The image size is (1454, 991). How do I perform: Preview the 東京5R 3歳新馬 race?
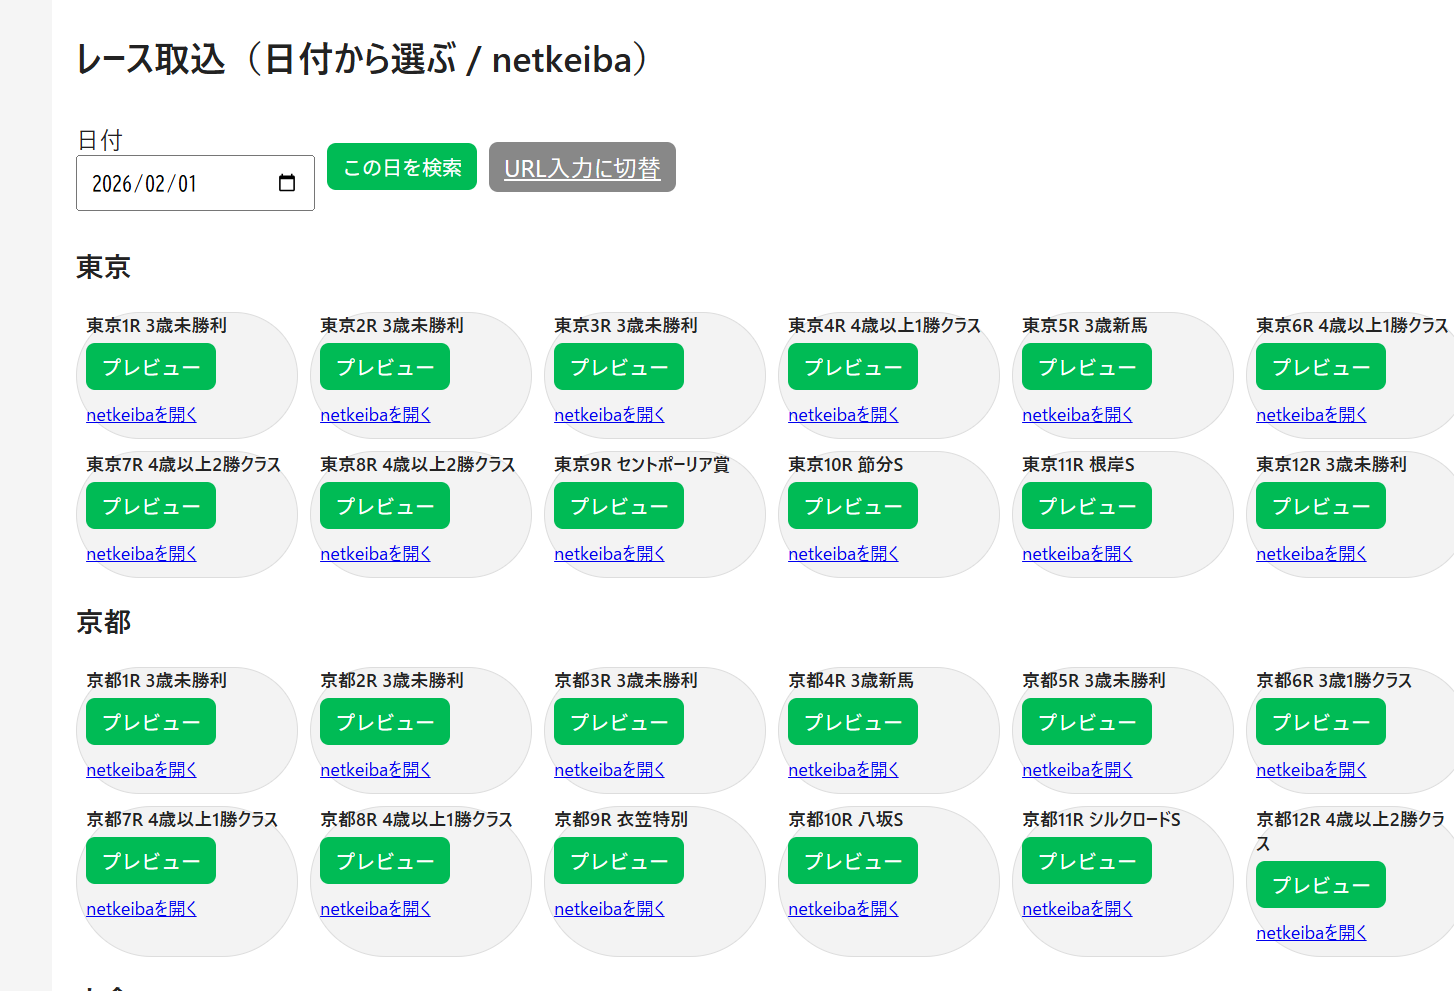(x=1087, y=367)
